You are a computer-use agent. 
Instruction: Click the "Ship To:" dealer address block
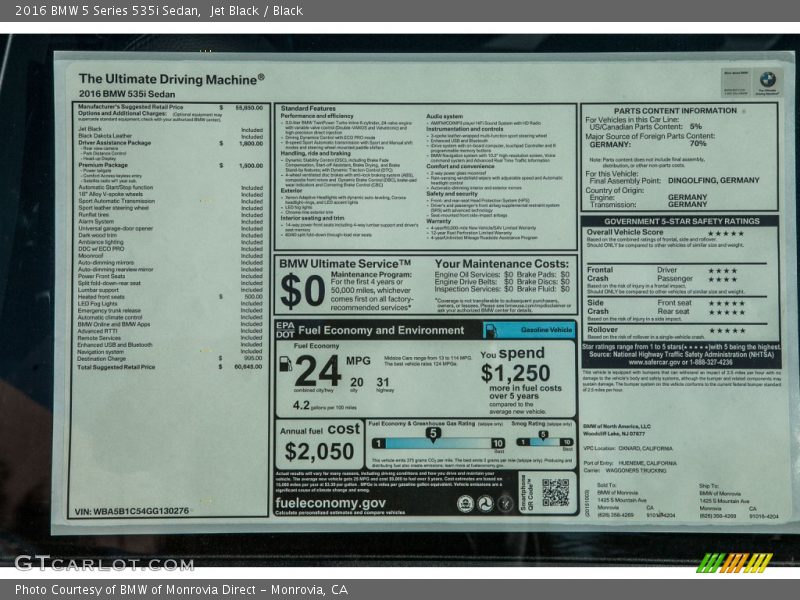[739, 501]
